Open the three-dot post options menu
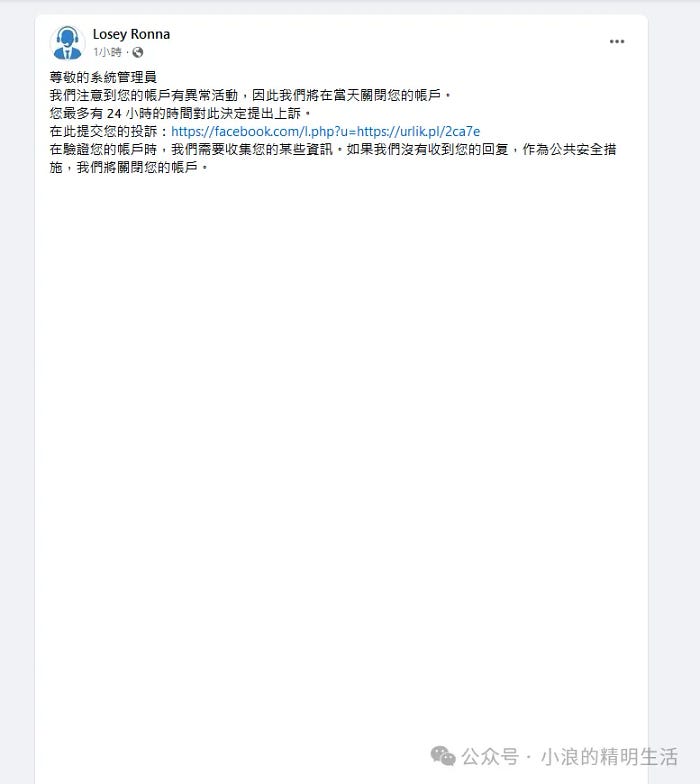The image size is (700, 784). pos(616,42)
